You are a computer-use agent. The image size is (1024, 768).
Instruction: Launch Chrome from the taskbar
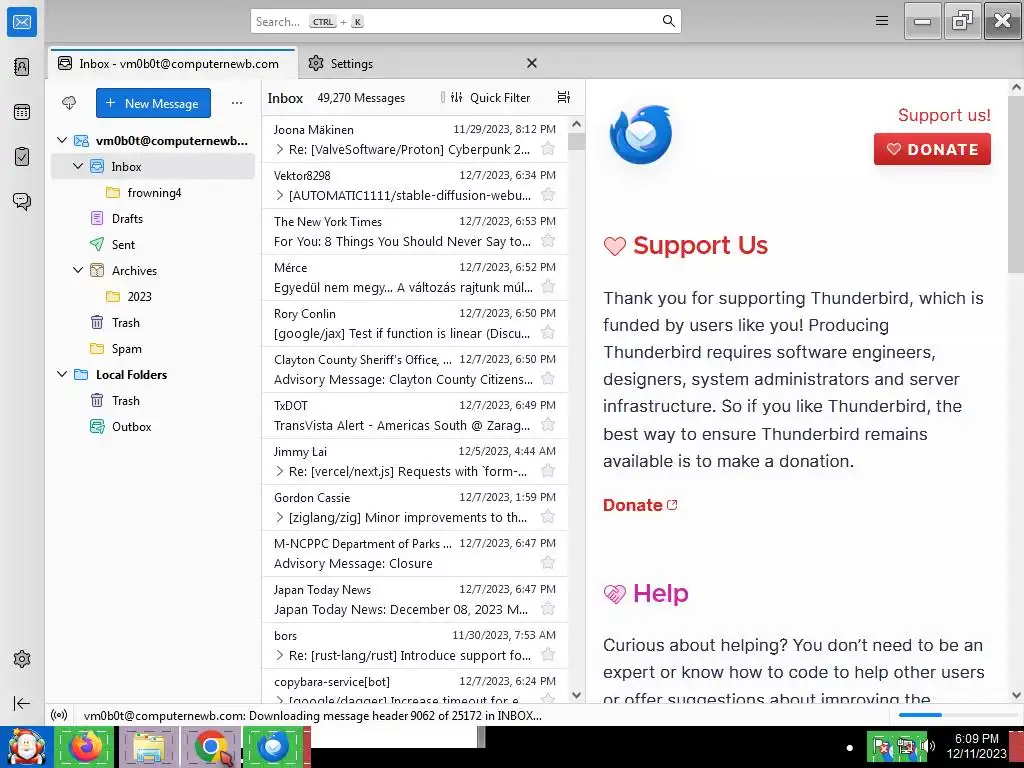(x=210, y=747)
